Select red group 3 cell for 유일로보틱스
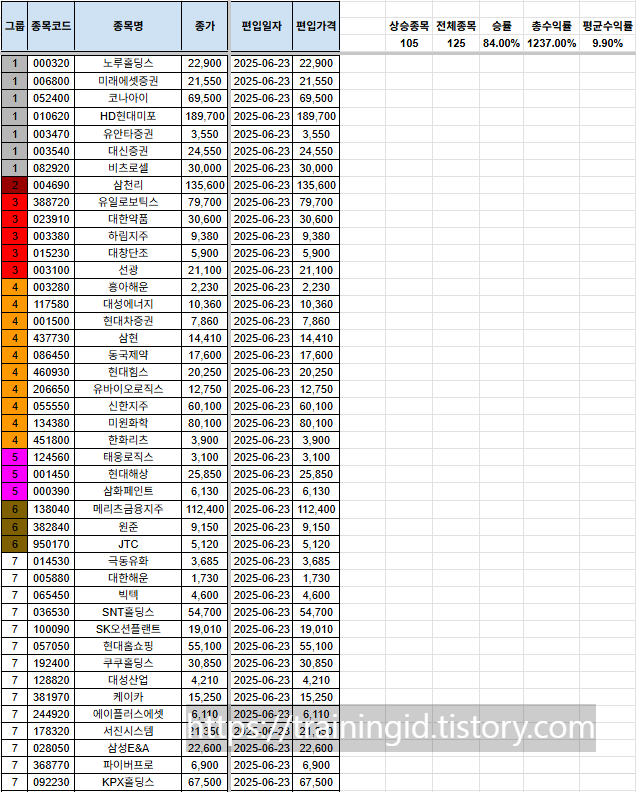The width and height of the screenshot is (636, 792). pos(15,202)
